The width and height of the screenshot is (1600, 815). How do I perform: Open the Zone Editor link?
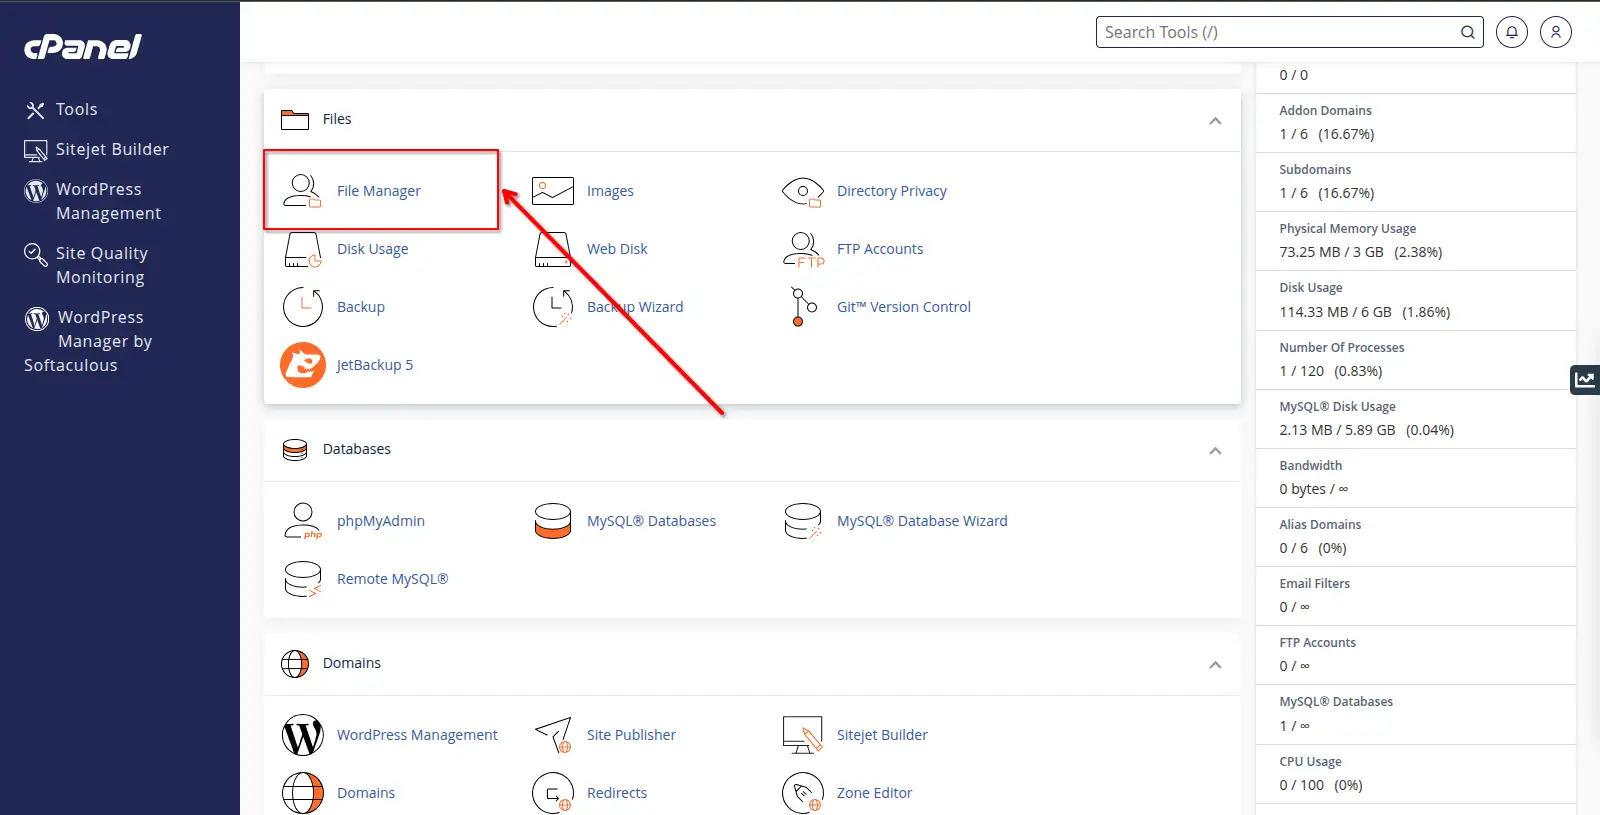point(874,793)
